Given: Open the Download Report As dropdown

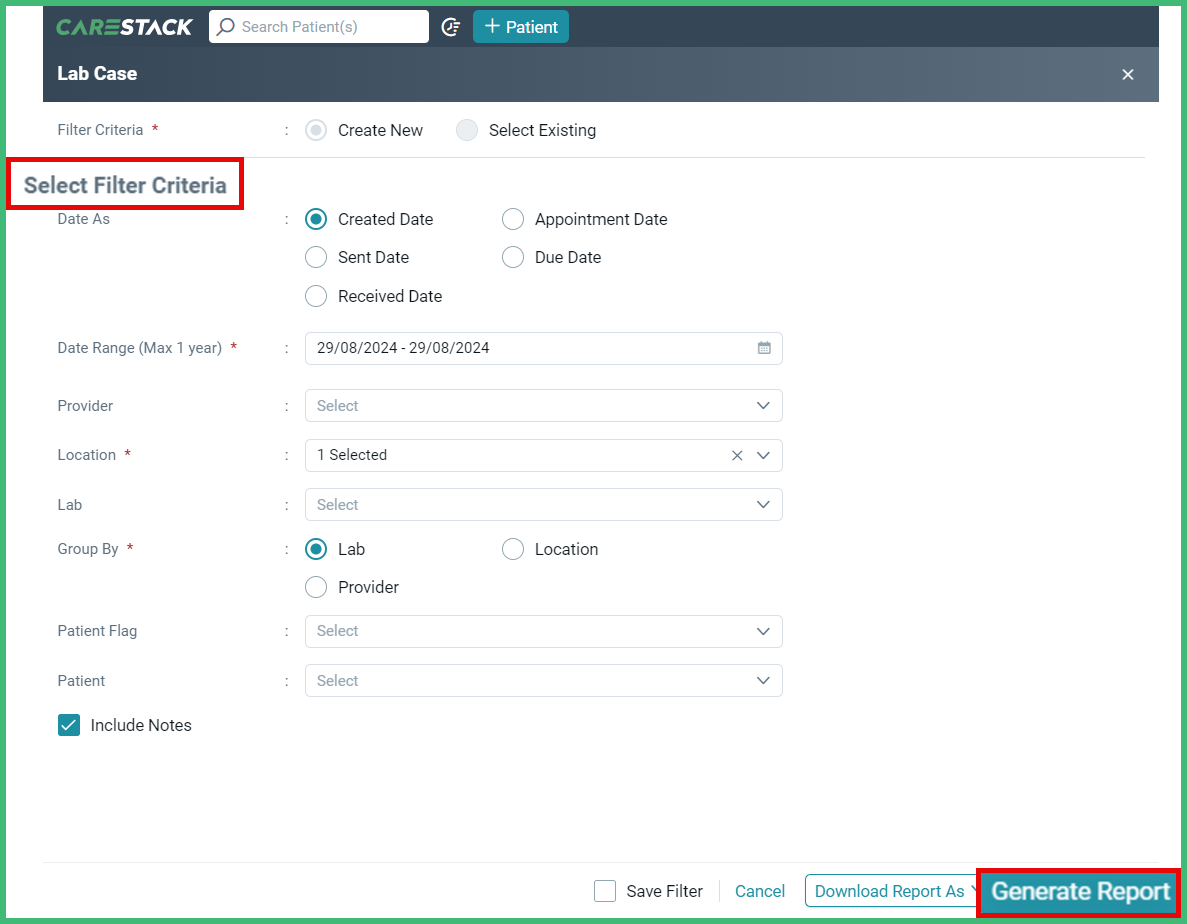Looking at the screenshot, I should (889, 891).
